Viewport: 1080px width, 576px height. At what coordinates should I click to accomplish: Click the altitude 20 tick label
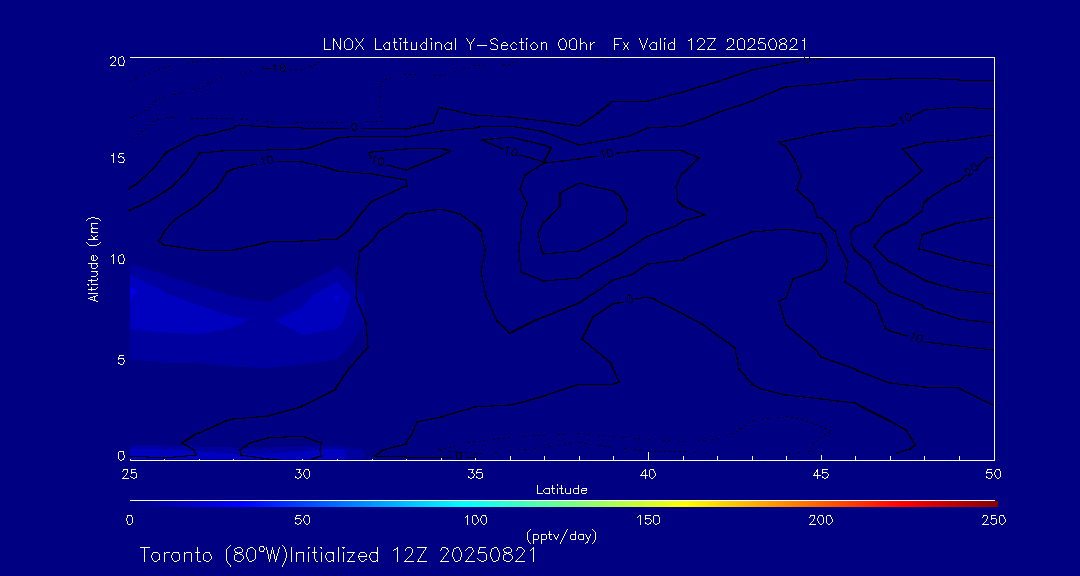tap(117, 60)
